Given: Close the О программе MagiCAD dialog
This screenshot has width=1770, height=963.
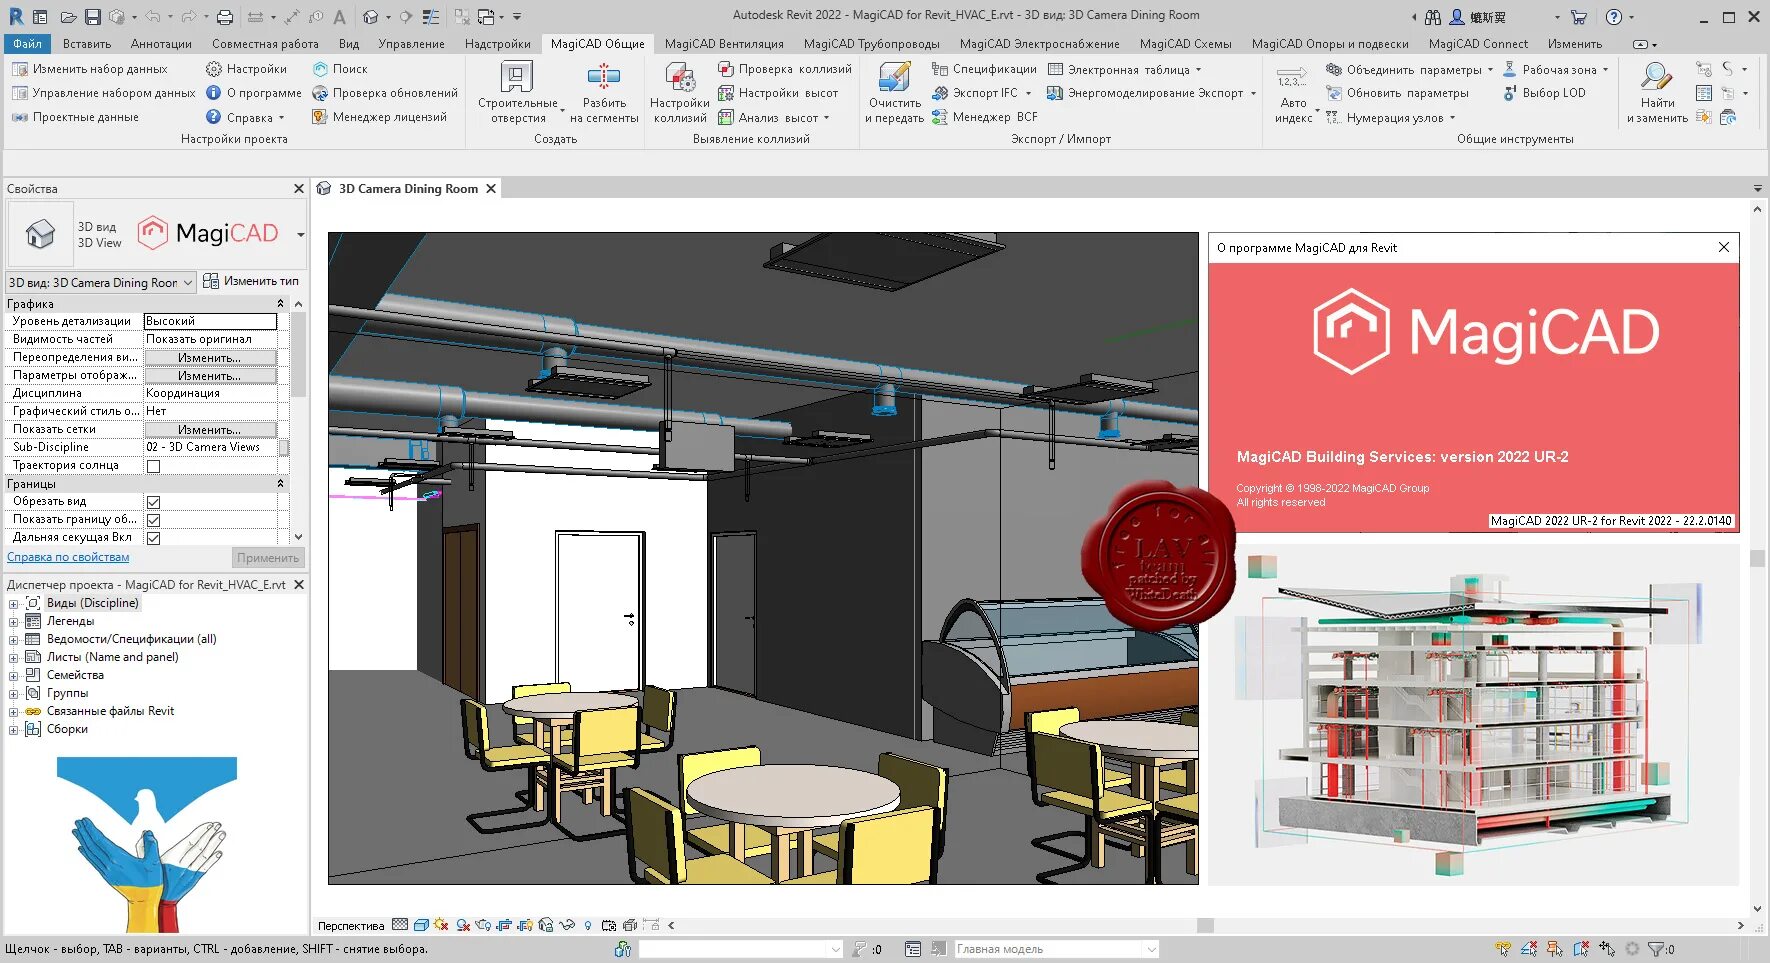Looking at the screenshot, I should click(1724, 247).
